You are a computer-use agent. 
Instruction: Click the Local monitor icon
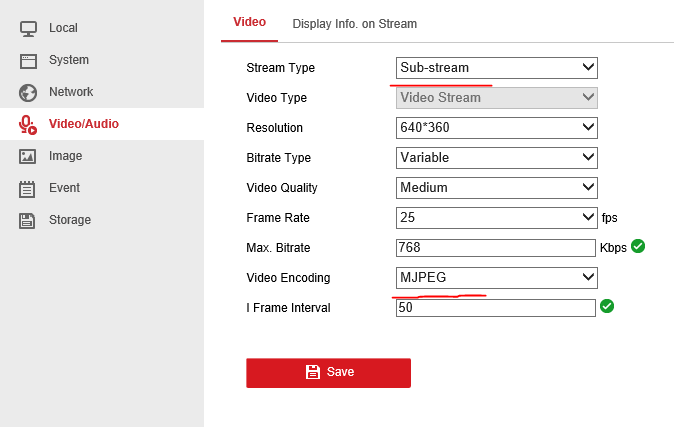click(x=28, y=28)
